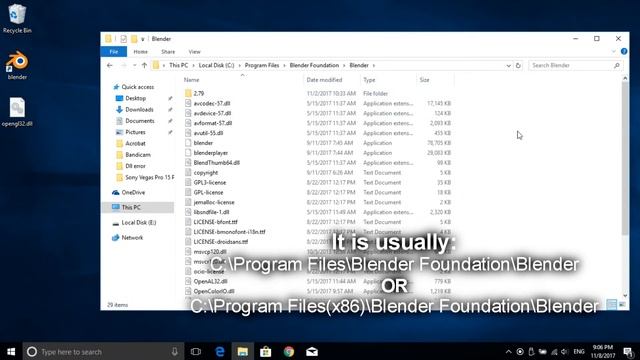Open the Customize Quick Access Toolbar dropdown
640x360 pixels.
(x=143, y=39)
